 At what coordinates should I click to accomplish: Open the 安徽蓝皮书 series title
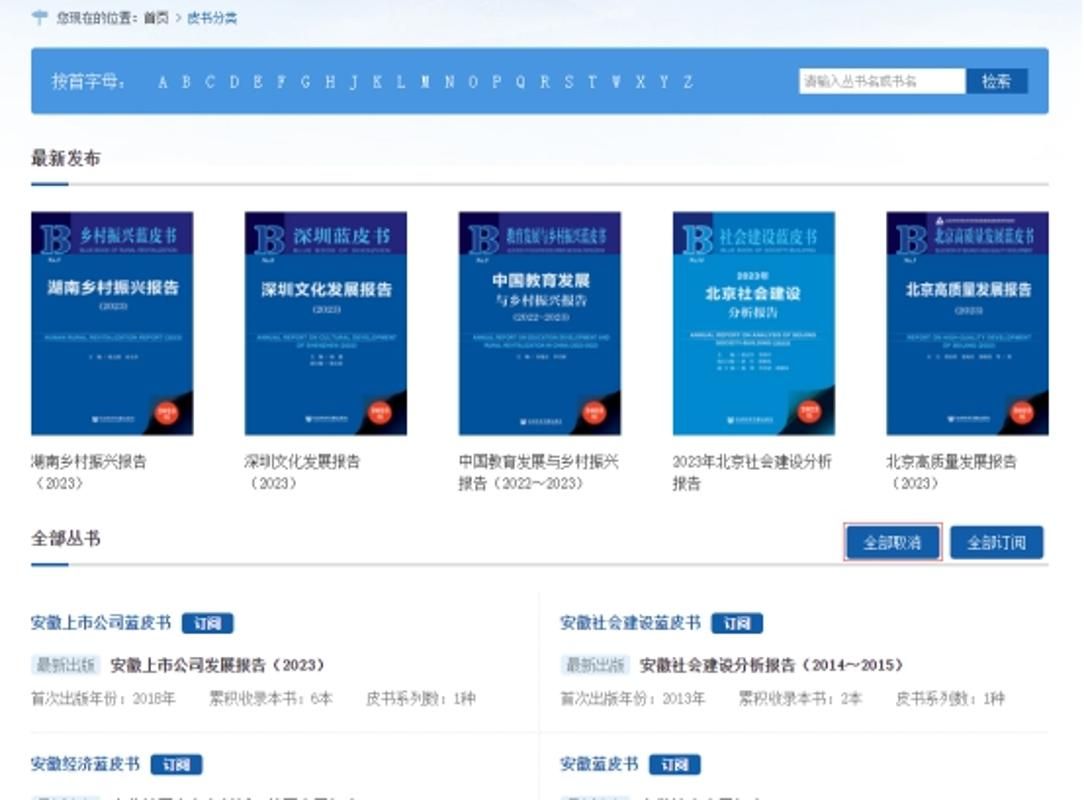tap(599, 765)
